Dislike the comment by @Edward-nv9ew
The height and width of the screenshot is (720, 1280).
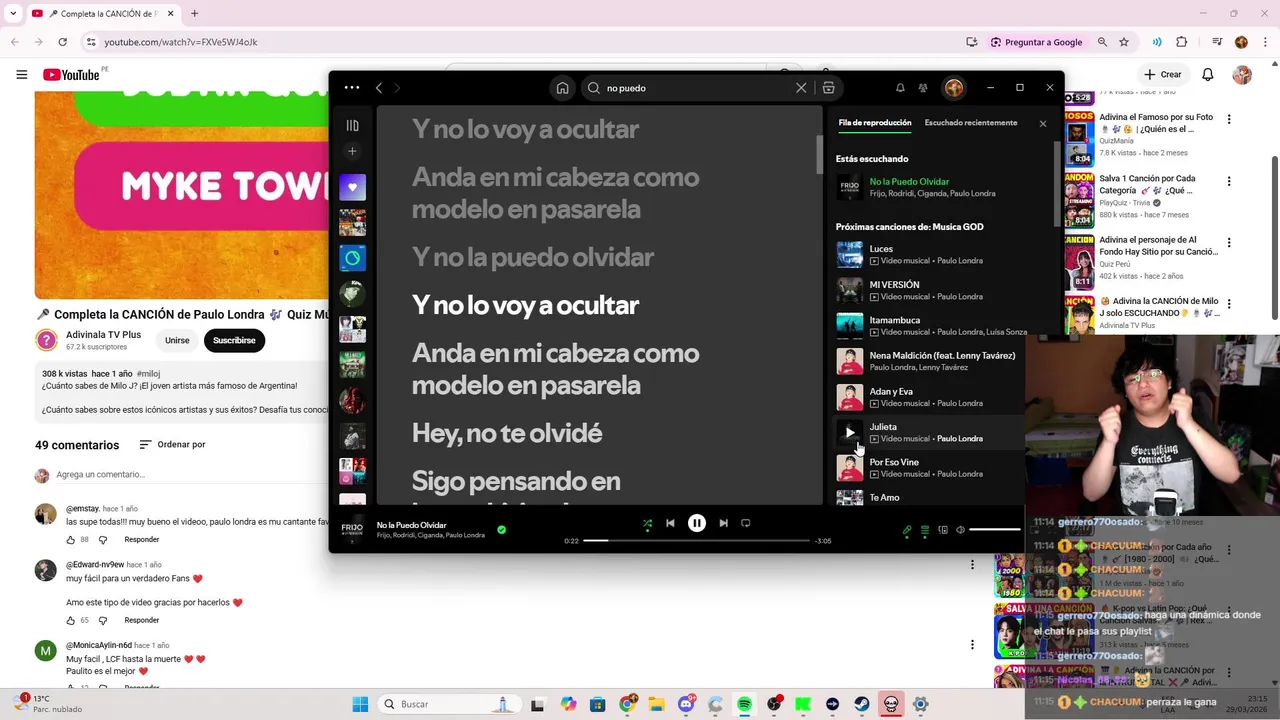[102, 621]
